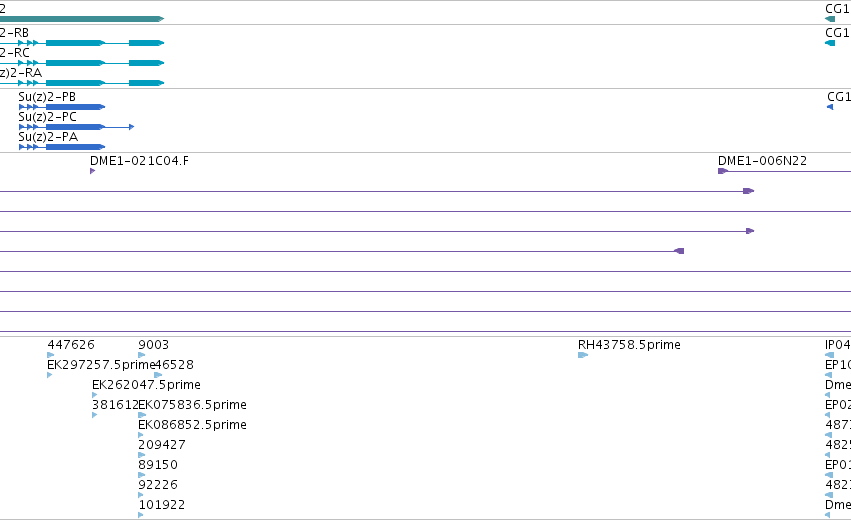
Task: Open the DME1-006N22 BAC label
Action: [763, 161]
